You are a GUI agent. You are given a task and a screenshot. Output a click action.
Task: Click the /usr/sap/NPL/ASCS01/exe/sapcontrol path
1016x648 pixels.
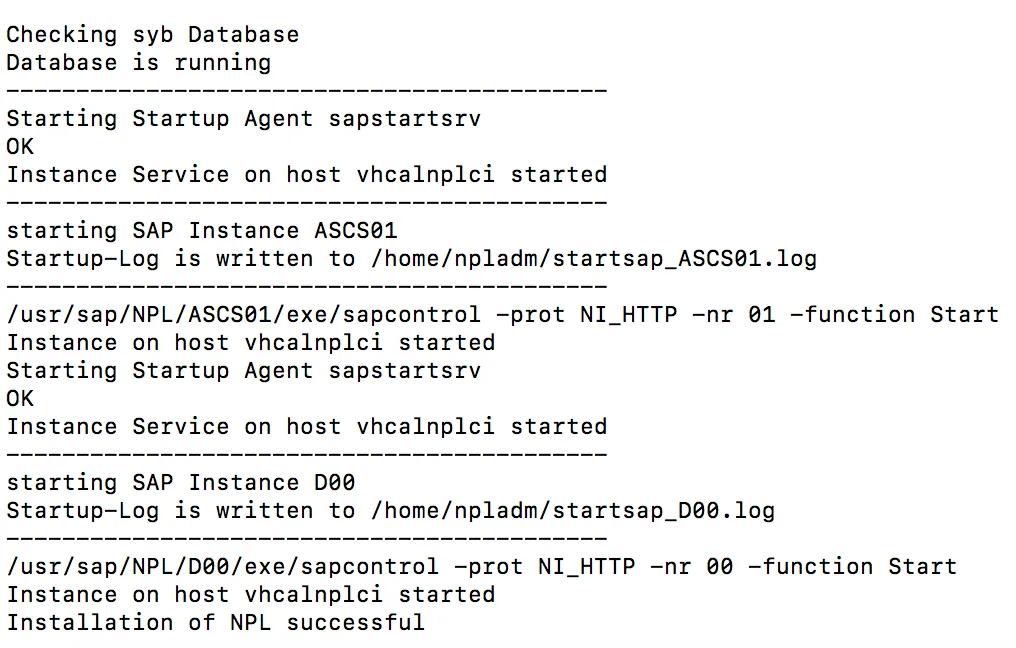tap(243, 315)
